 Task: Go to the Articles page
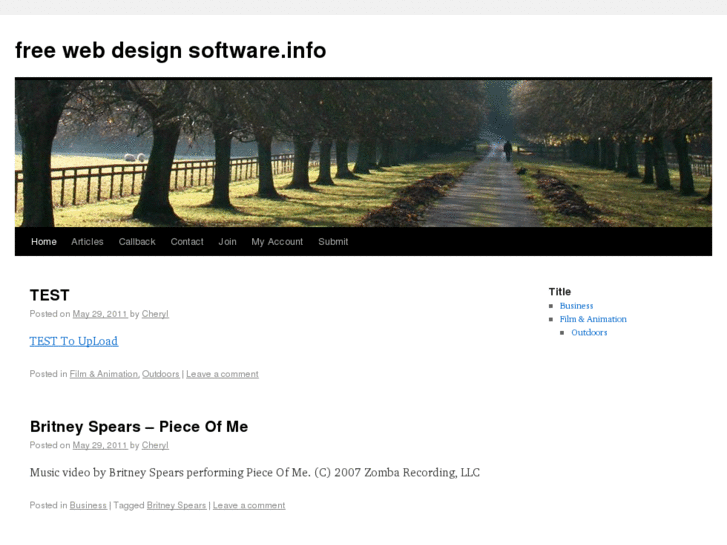(x=87, y=242)
